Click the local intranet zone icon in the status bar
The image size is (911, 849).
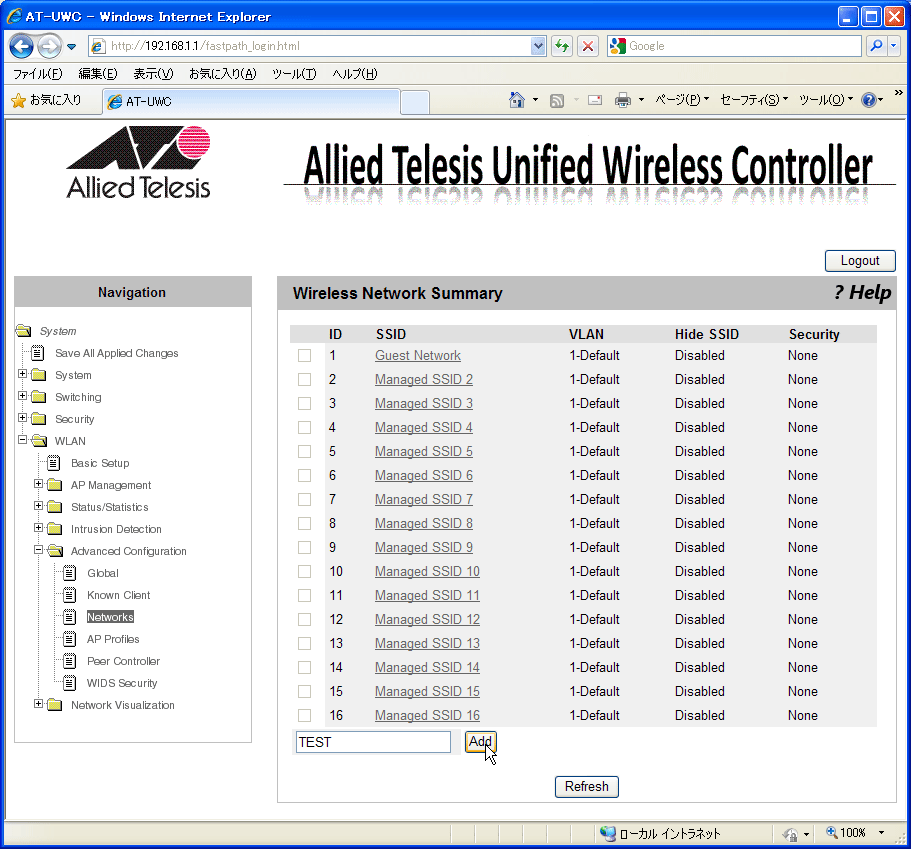point(608,833)
